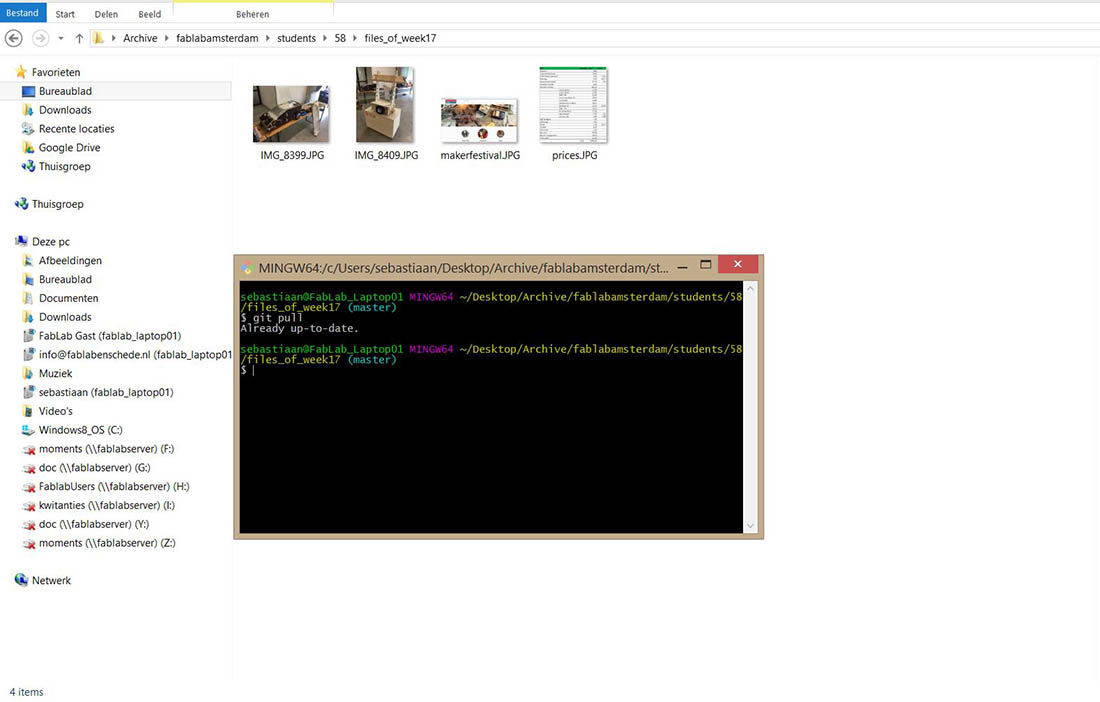Select the prices.JPG thumbnail

click(573, 104)
